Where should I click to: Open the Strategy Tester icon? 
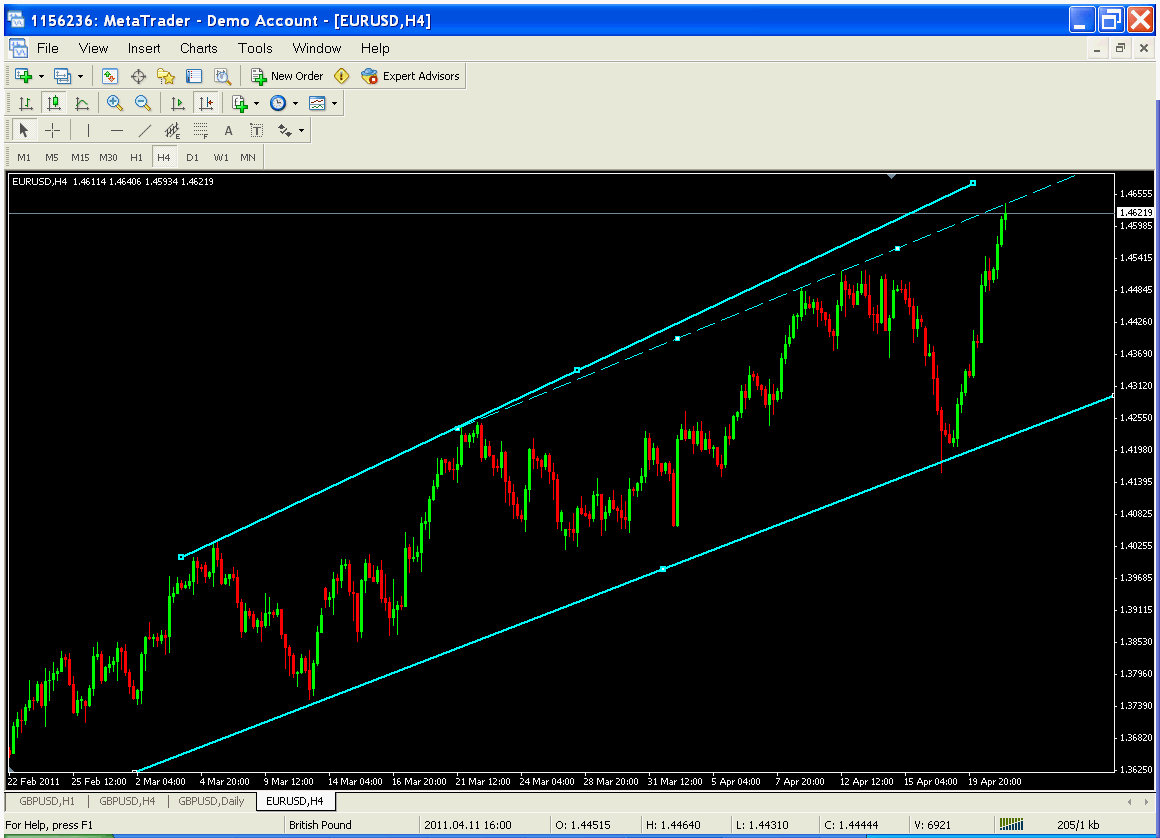tap(222, 76)
